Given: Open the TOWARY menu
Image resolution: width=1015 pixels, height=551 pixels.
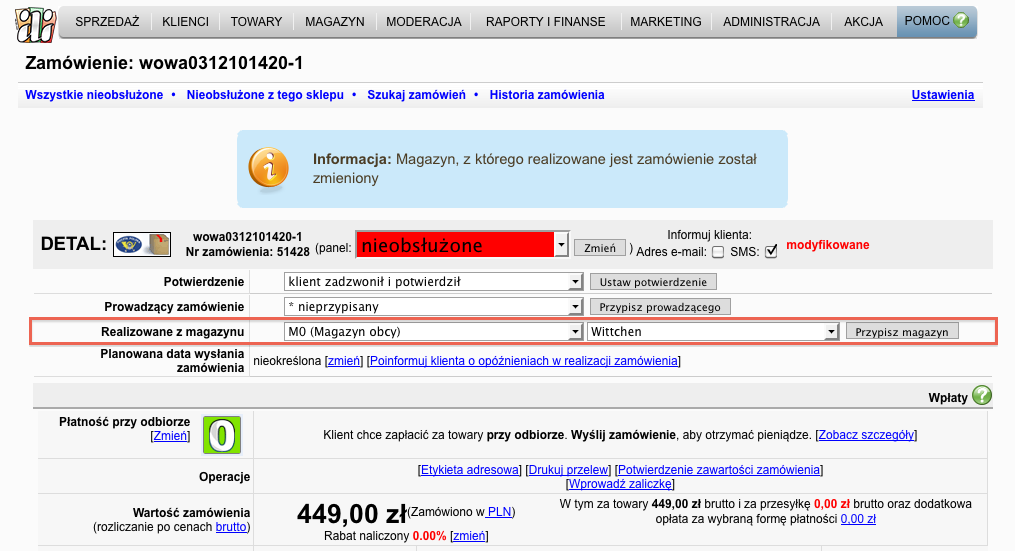Looking at the screenshot, I should (x=256, y=21).
